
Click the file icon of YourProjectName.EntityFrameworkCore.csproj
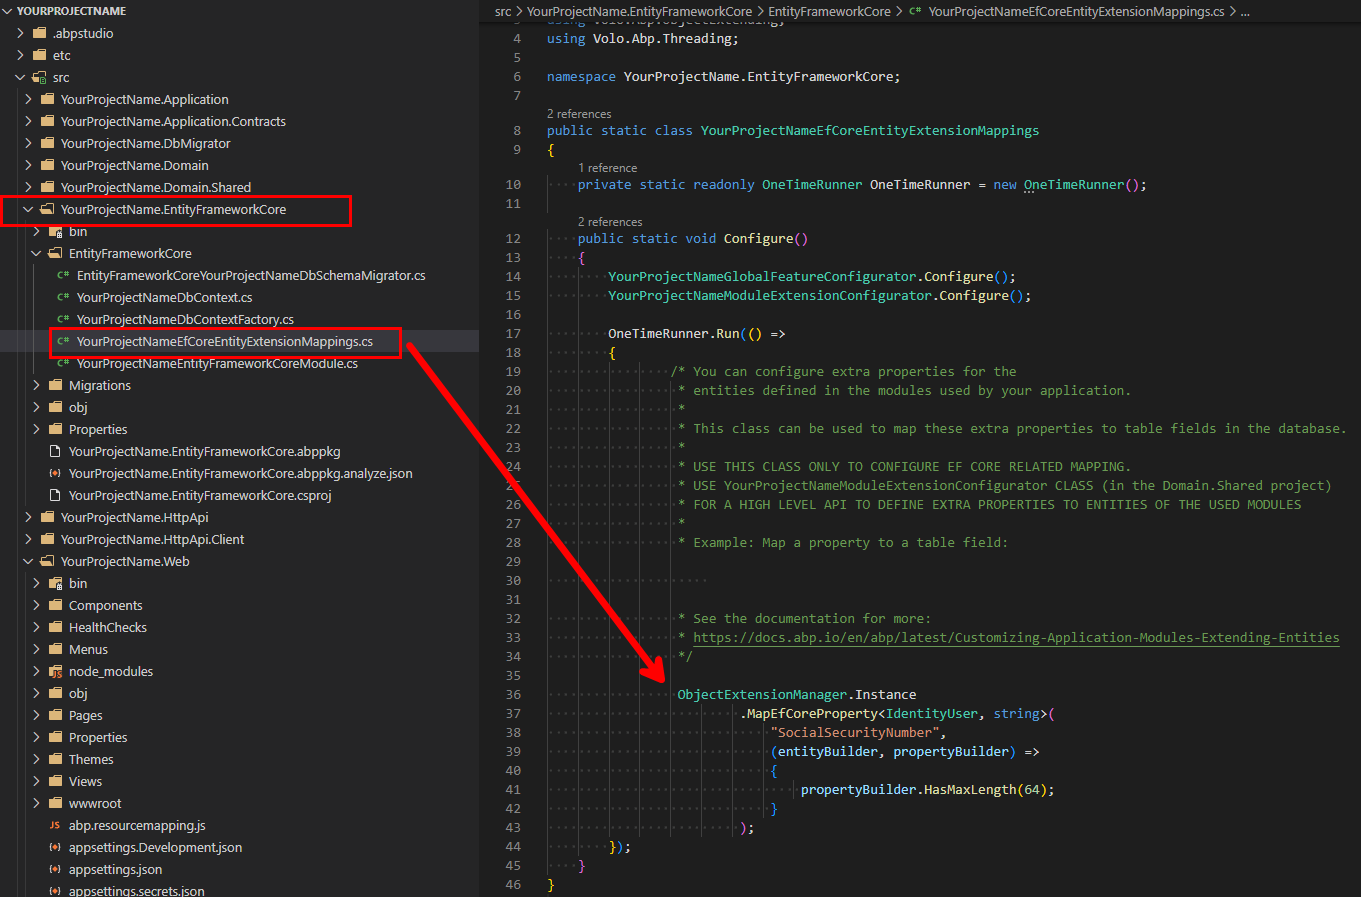(x=55, y=496)
